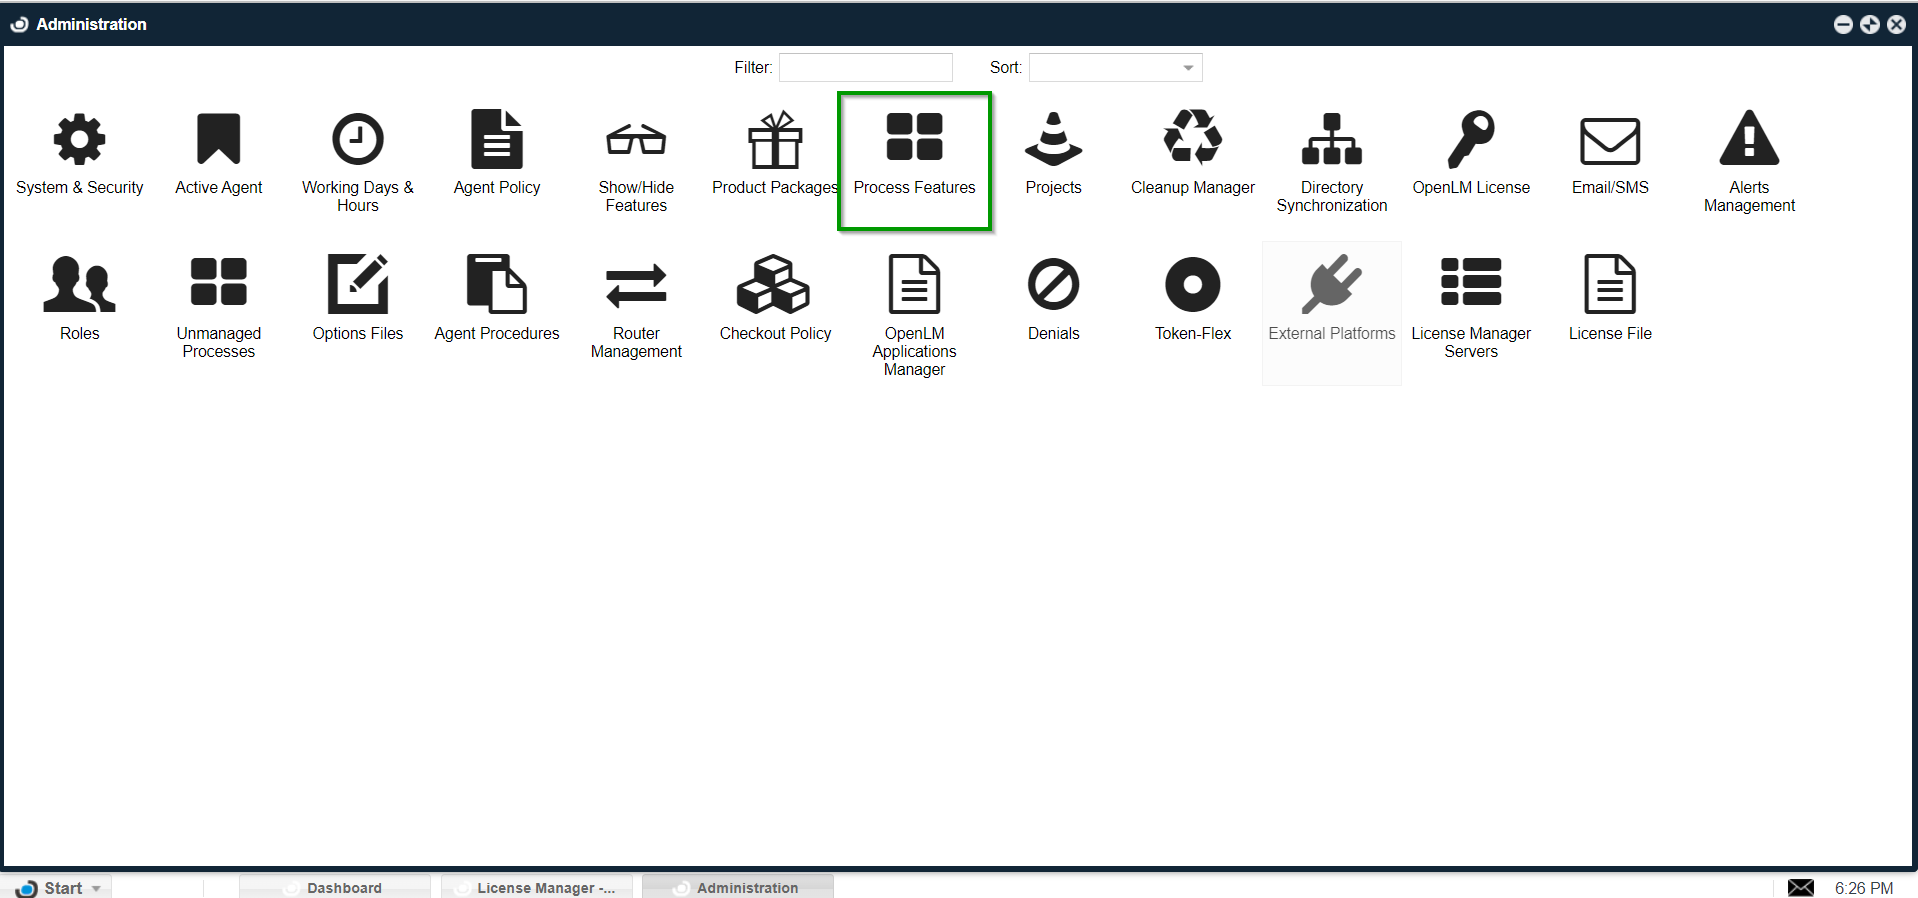This screenshot has width=1918, height=898.
Task: Open Token-Flex icon
Action: click(1192, 285)
